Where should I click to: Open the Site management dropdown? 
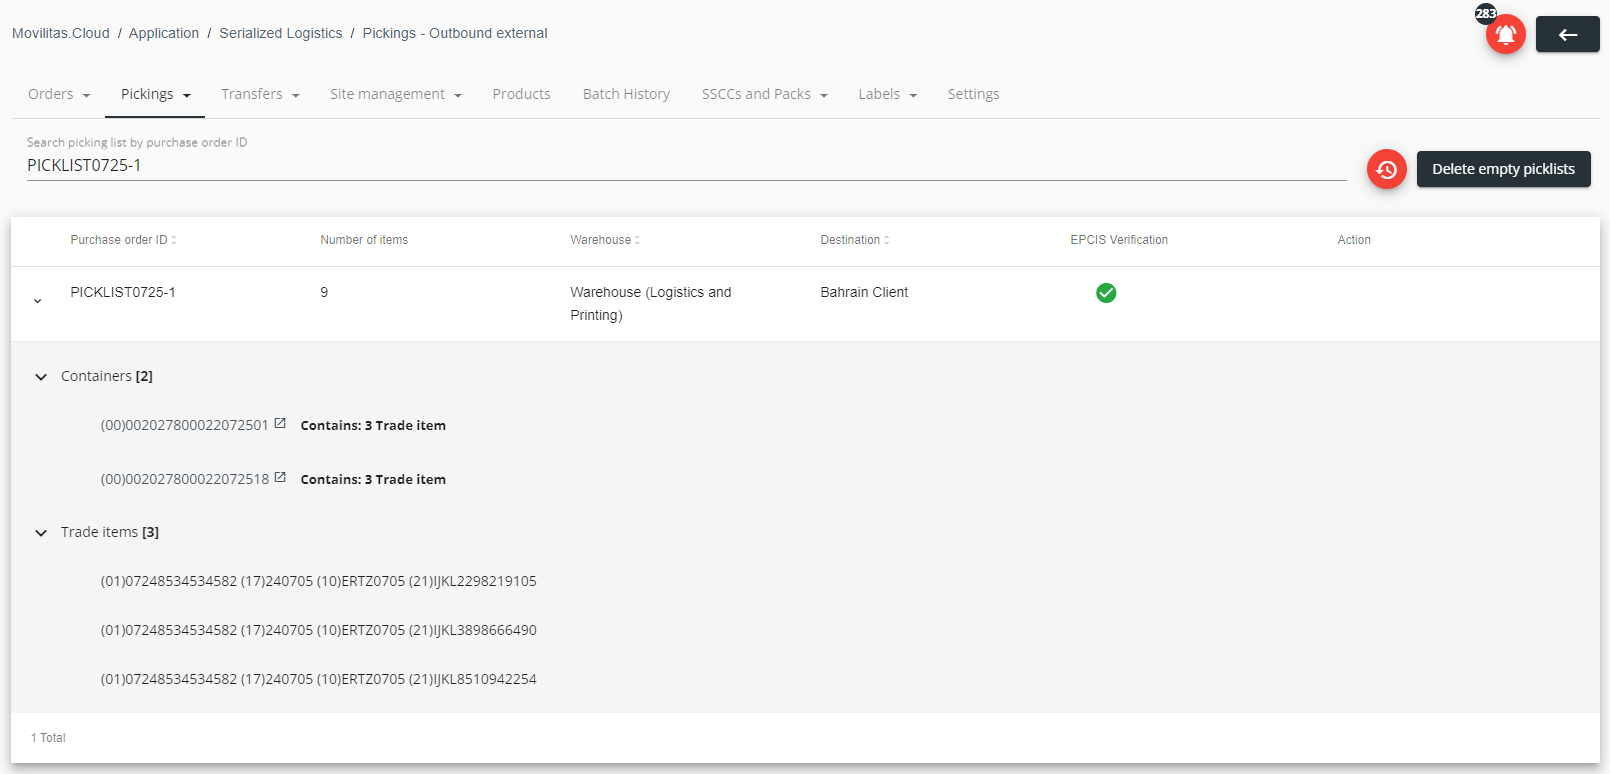click(396, 94)
